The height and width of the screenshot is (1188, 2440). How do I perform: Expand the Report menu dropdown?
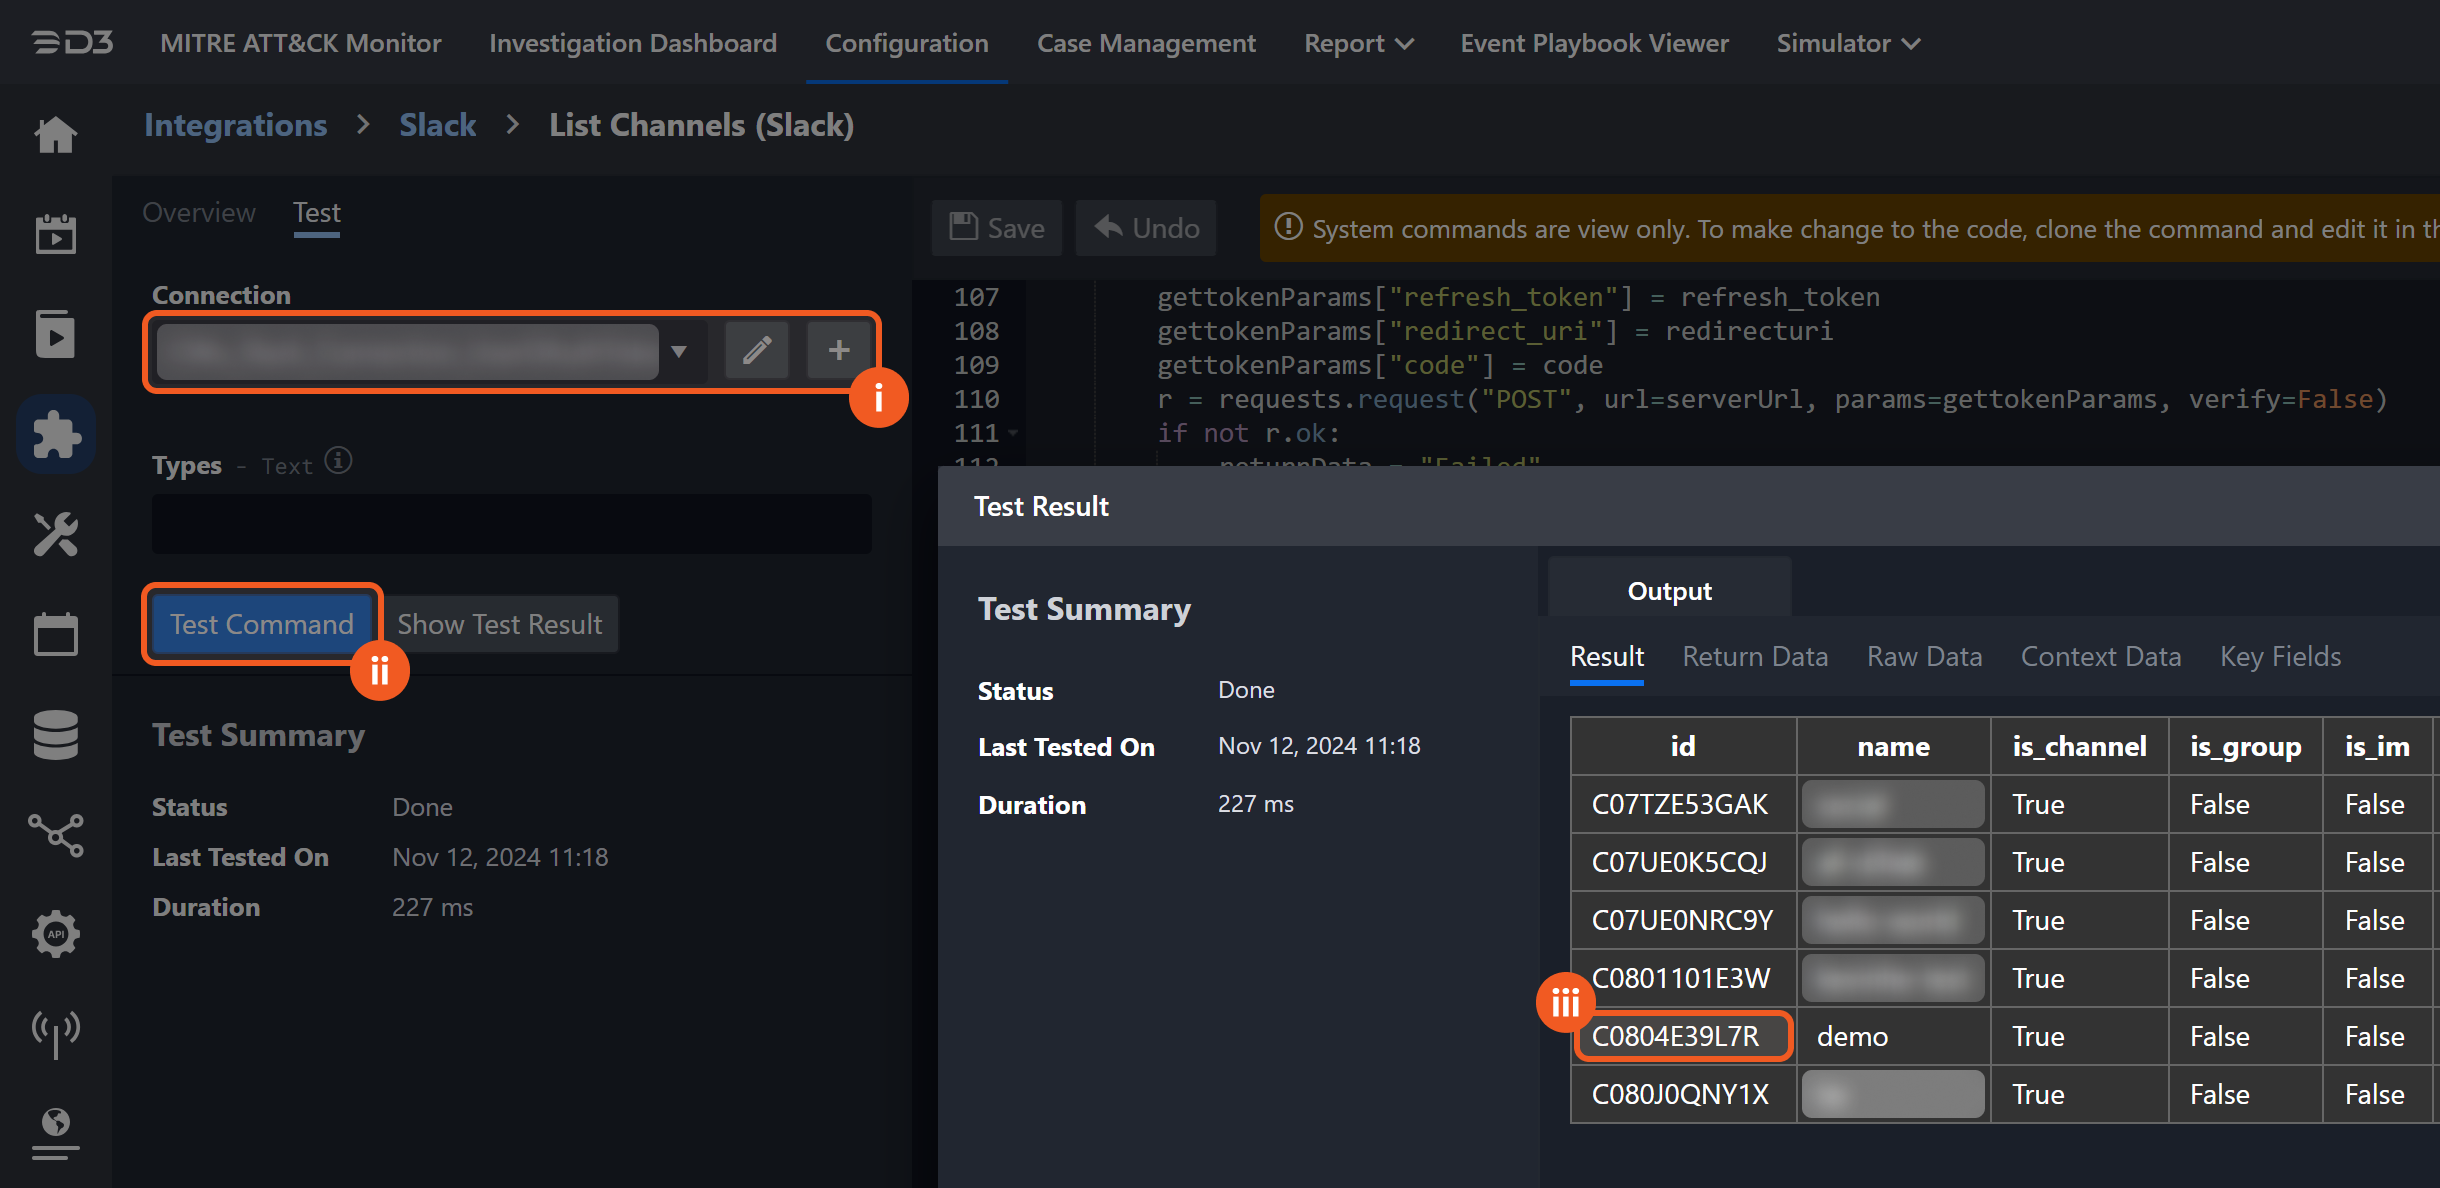1358,43
